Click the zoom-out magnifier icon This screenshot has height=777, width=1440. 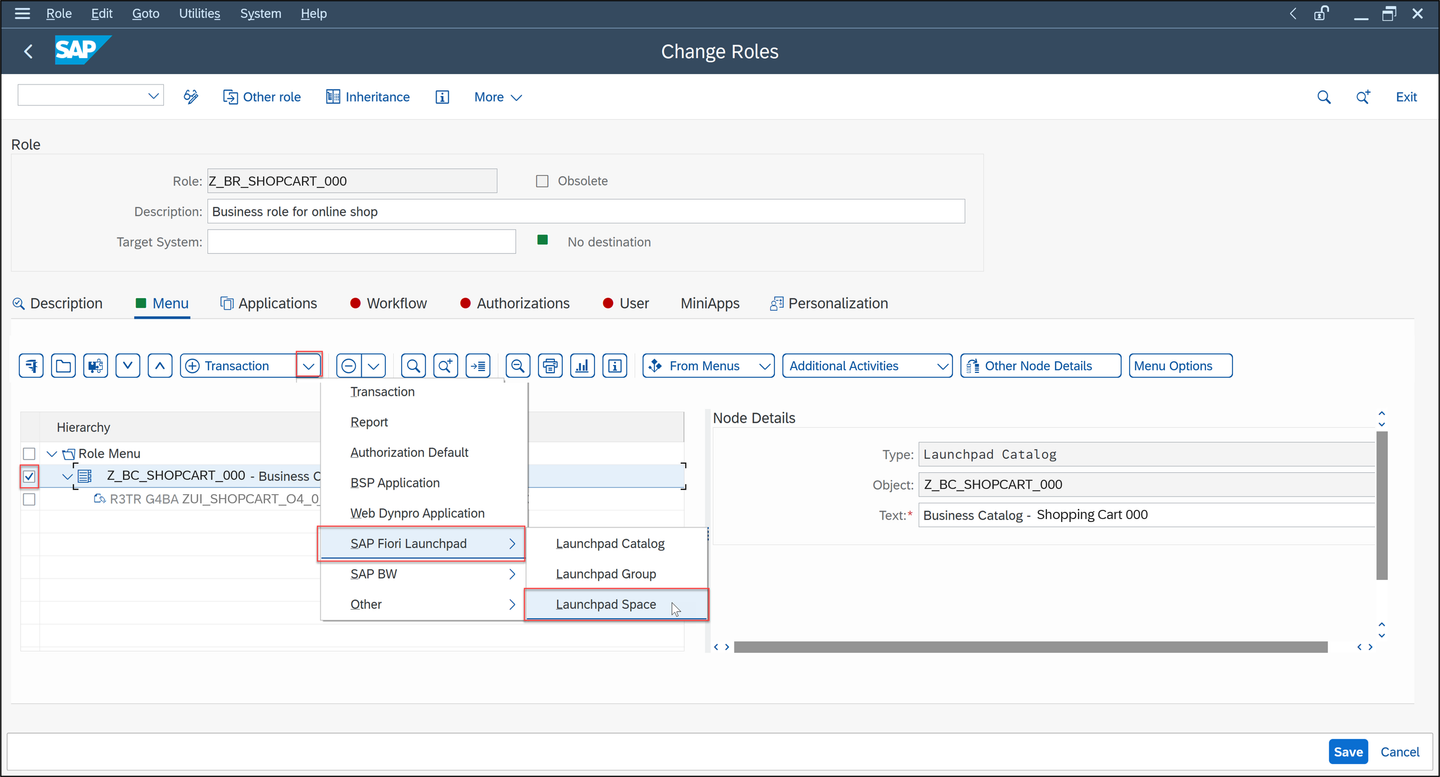pyautogui.click(x=518, y=366)
